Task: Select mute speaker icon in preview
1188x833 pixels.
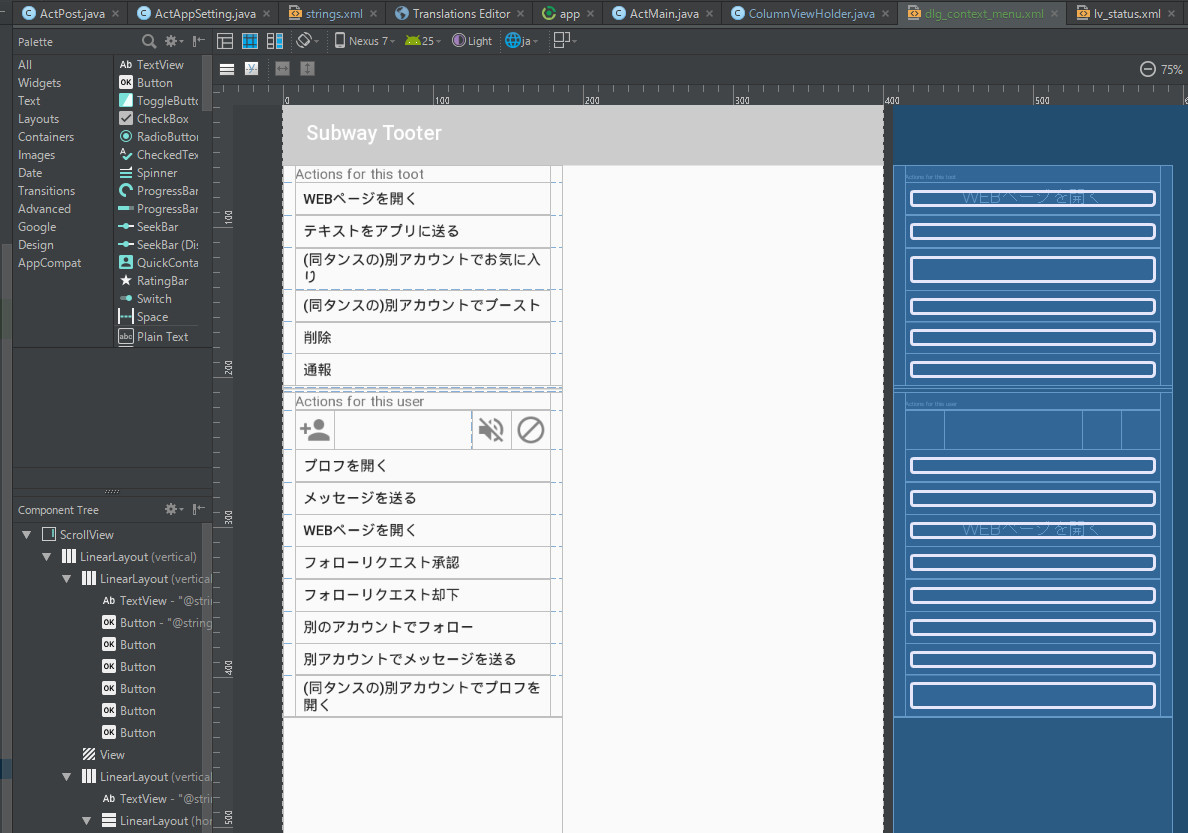Action: pyautogui.click(x=491, y=431)
